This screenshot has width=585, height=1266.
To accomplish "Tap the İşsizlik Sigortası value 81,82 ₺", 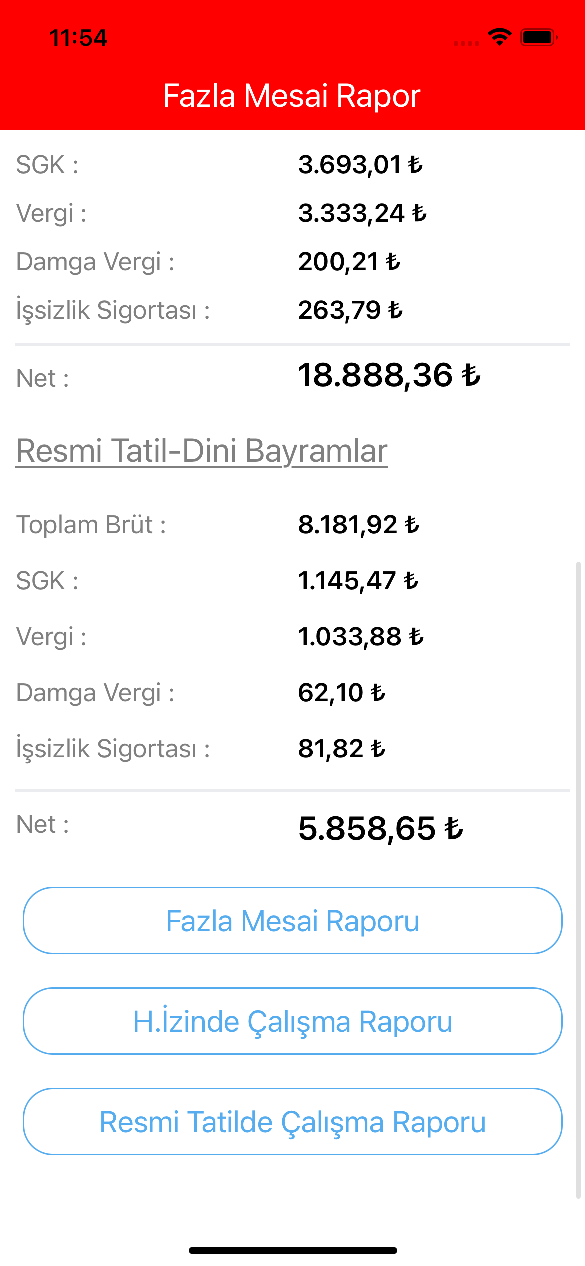I will point(342,748).
